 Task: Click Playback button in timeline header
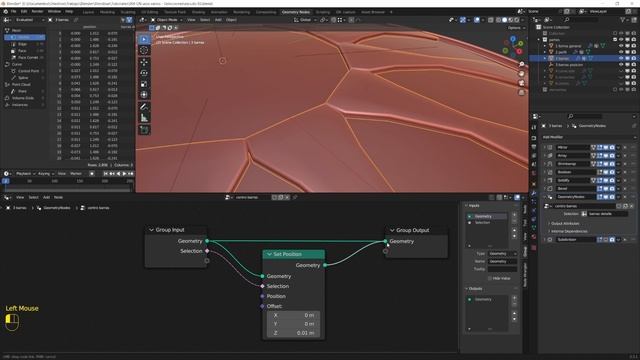coord(25,174)
